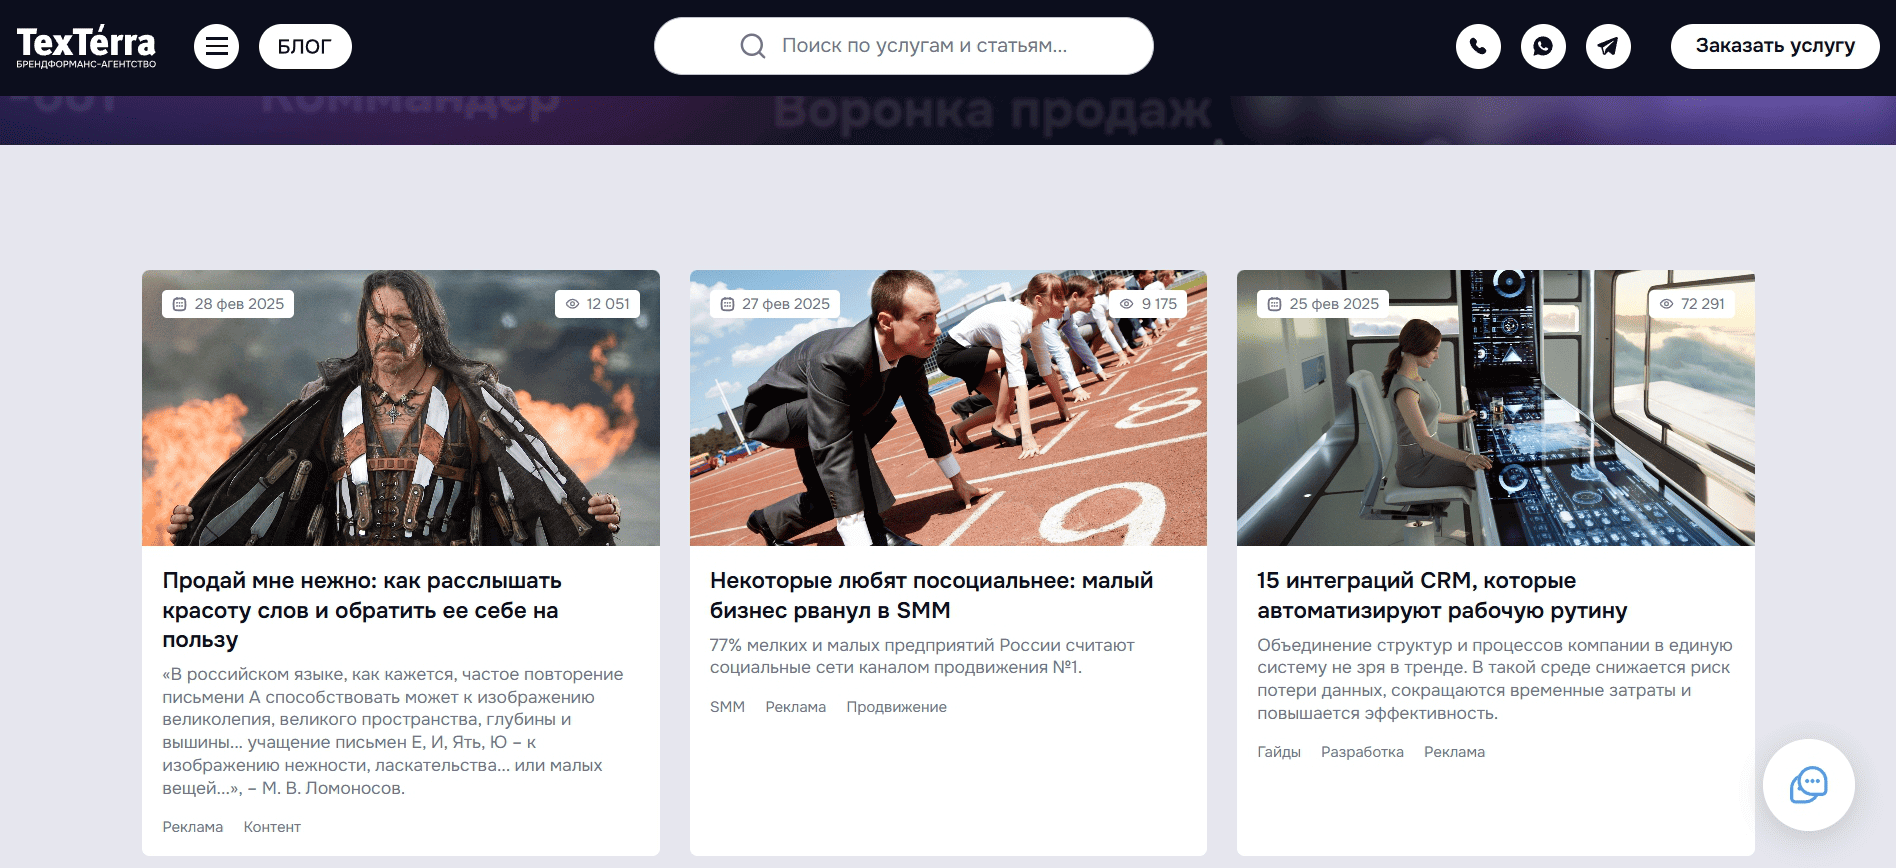The width and height of the screenshot is (1896, 868).
Task: Open the WhatsApp contact icon
Action: point(1543,46)
